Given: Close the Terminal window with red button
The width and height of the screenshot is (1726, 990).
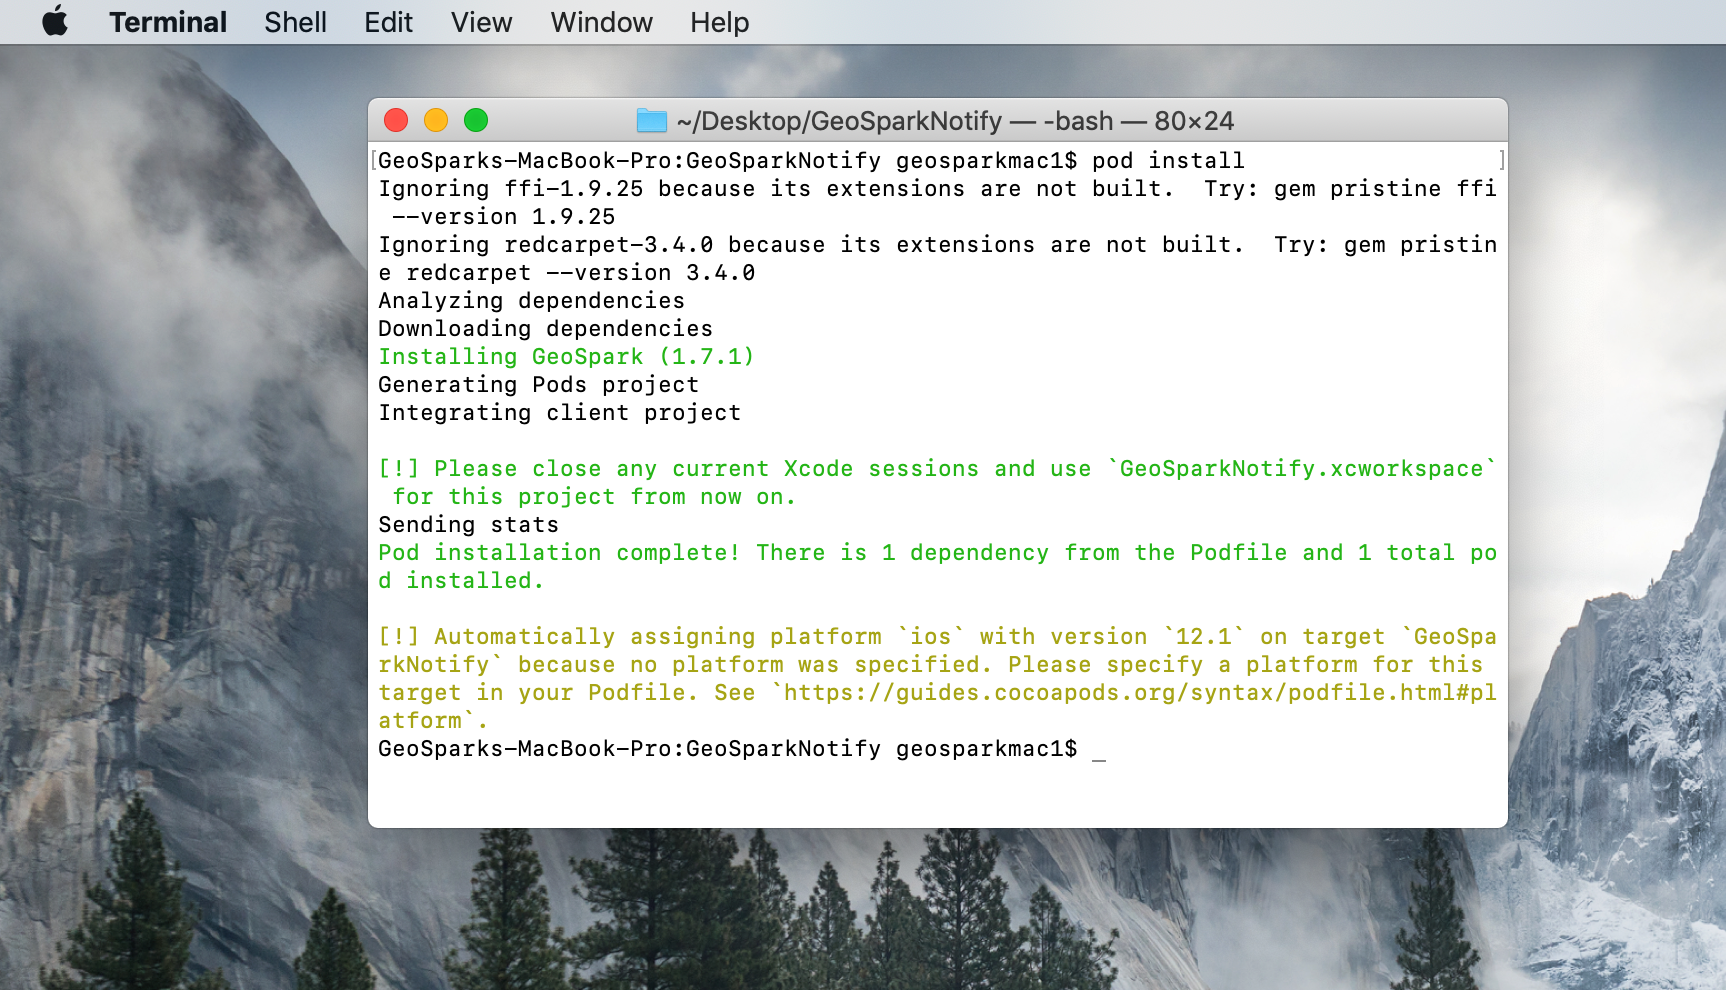Looking at the screenshot, I should (396, 121).
